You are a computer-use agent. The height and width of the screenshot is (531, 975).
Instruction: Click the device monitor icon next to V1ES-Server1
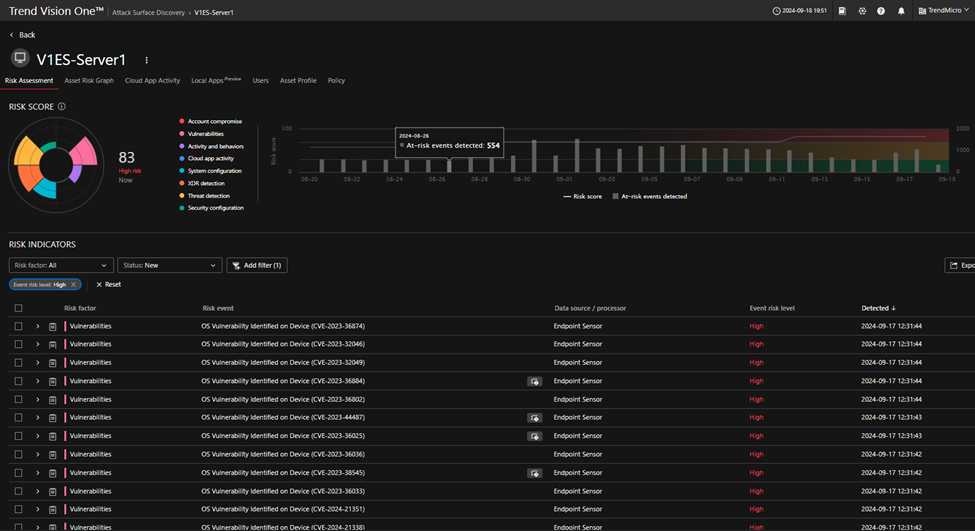[x=20, y=58]
